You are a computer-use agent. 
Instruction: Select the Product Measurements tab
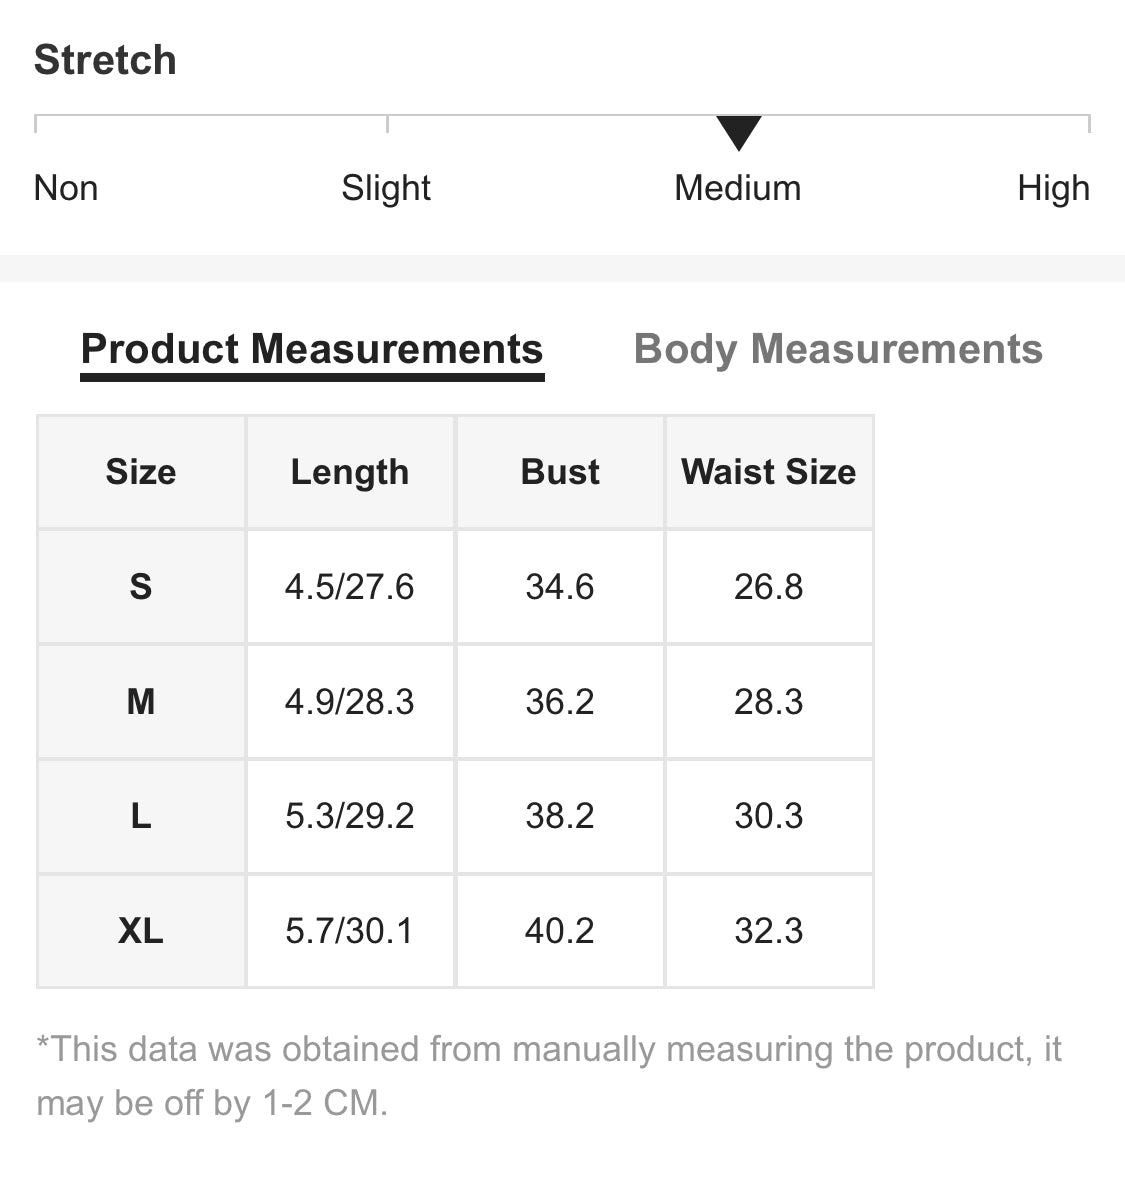coord(312,349)
